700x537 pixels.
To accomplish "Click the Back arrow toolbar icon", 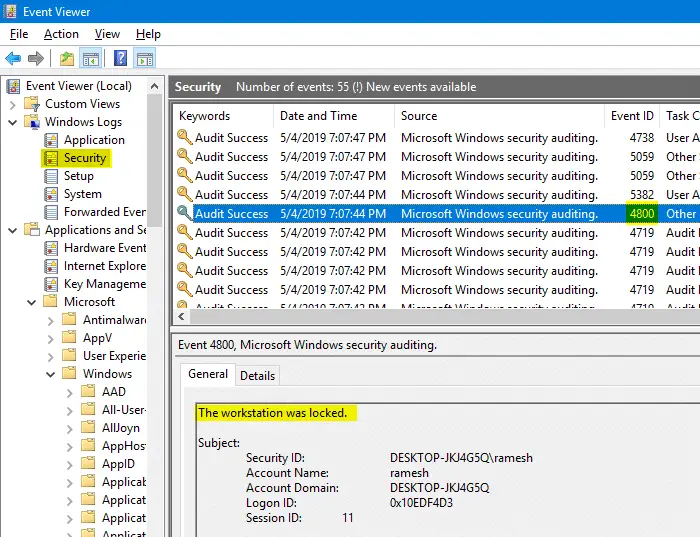I will pos(13,58).
